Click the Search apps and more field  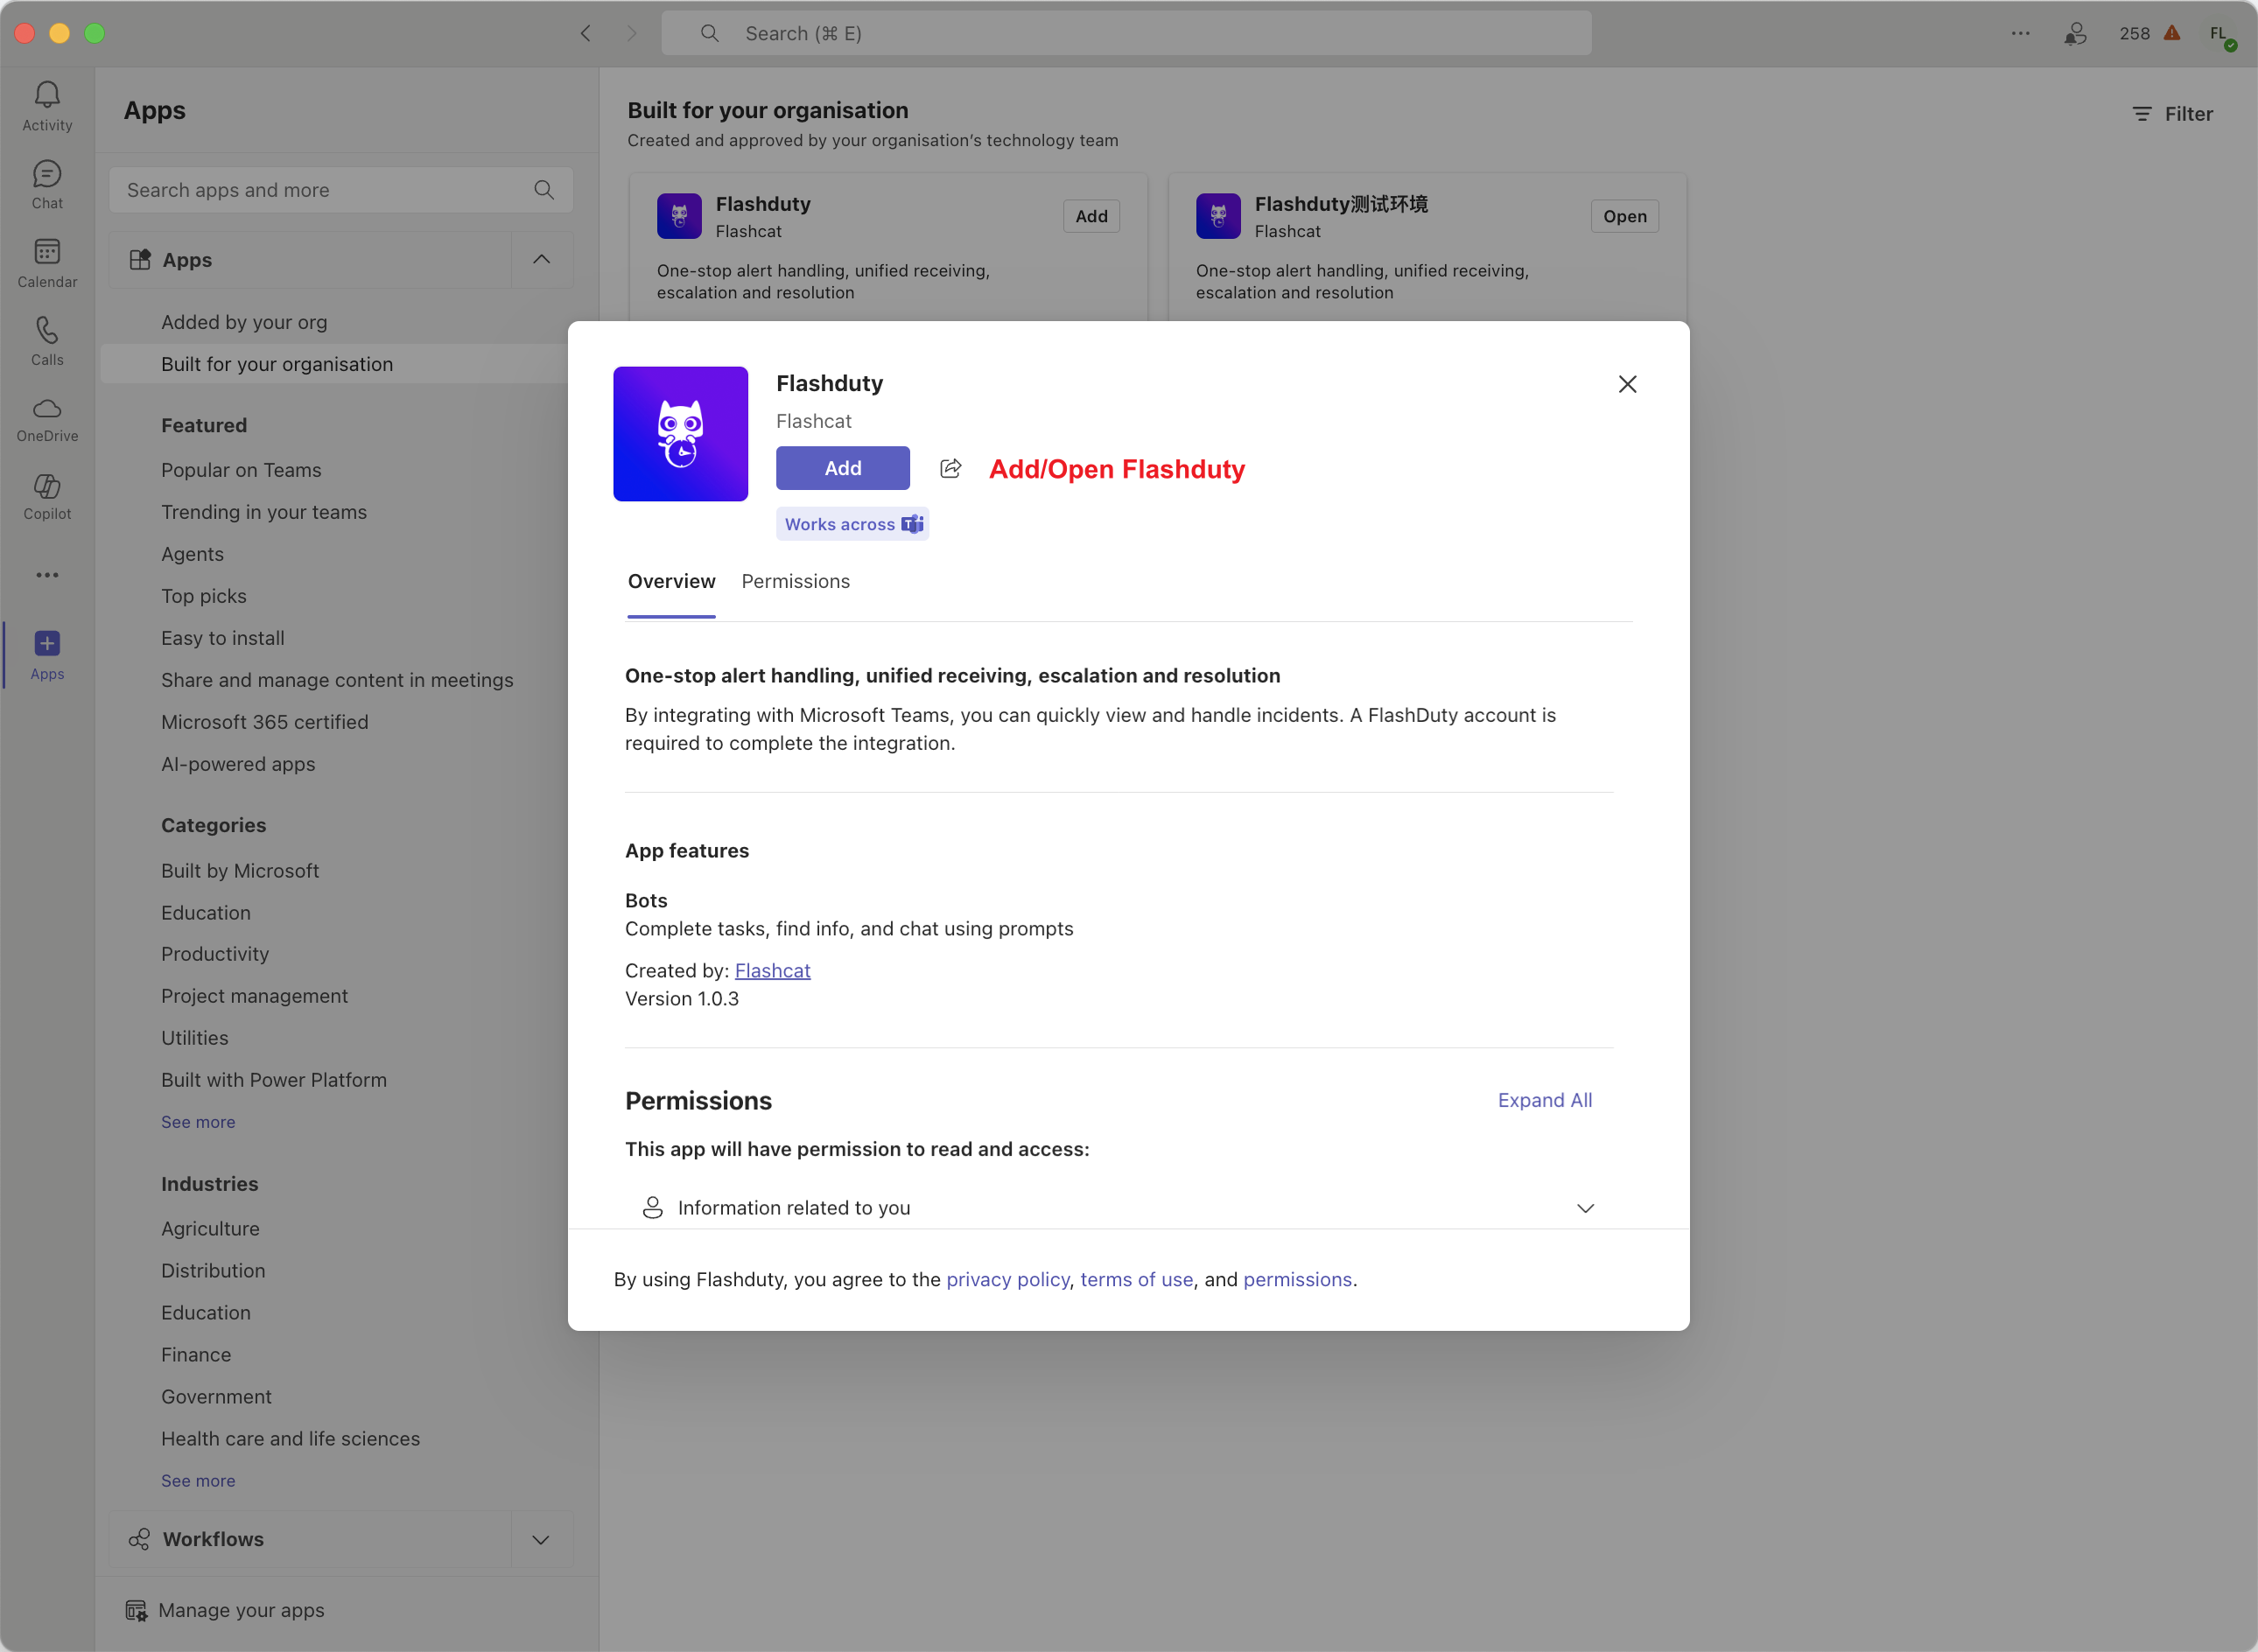point(340,190)
